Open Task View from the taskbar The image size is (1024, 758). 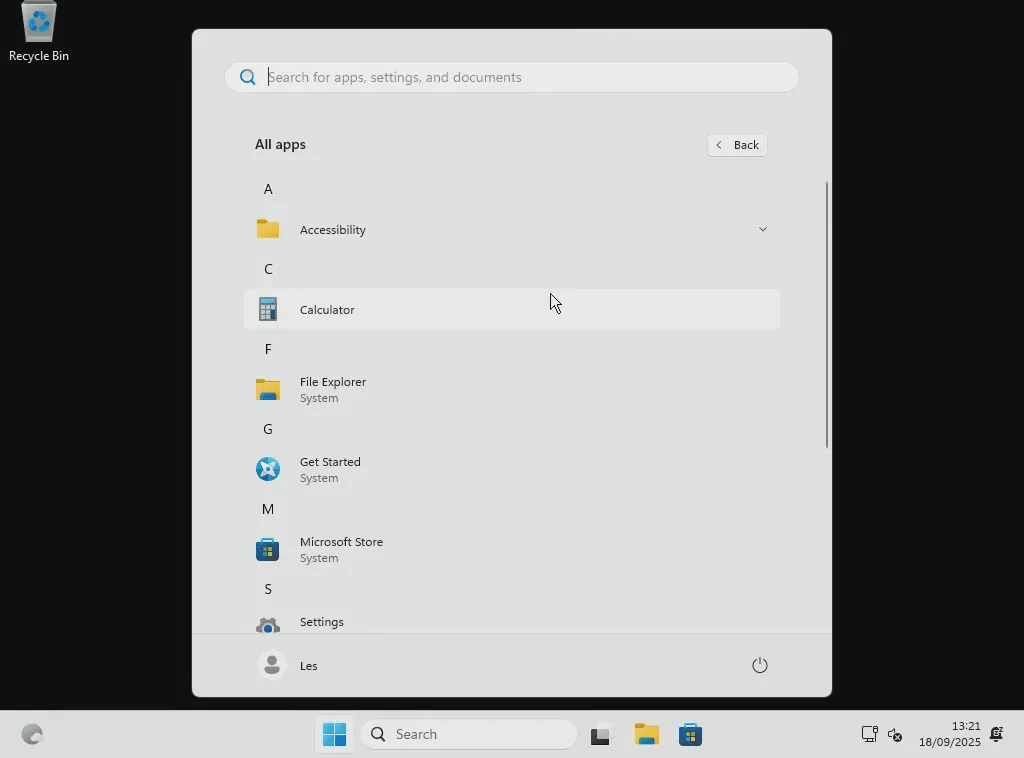(x=601, y=734)
